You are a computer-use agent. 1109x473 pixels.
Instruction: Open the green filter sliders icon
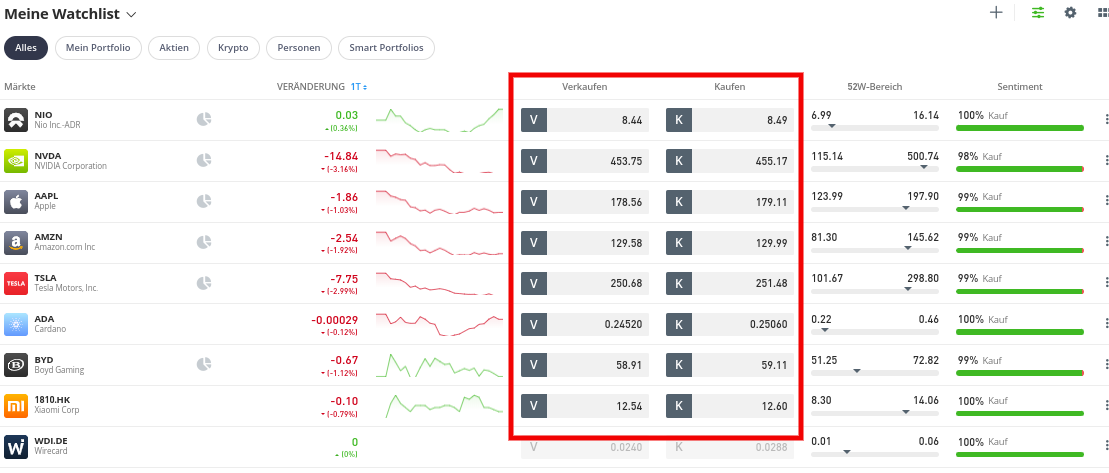point(1038,13)
